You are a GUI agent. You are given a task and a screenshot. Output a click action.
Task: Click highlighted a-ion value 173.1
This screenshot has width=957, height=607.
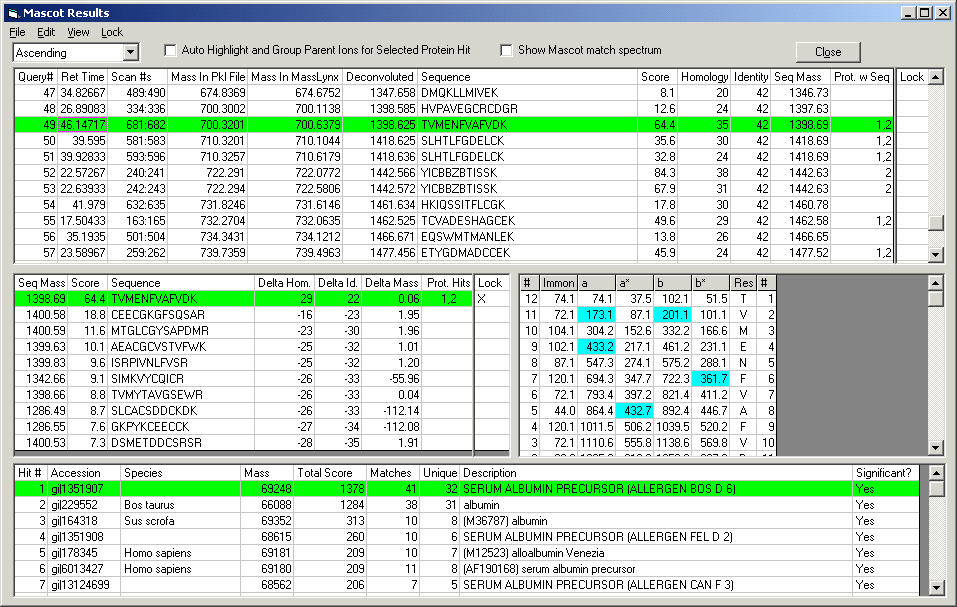598,315
